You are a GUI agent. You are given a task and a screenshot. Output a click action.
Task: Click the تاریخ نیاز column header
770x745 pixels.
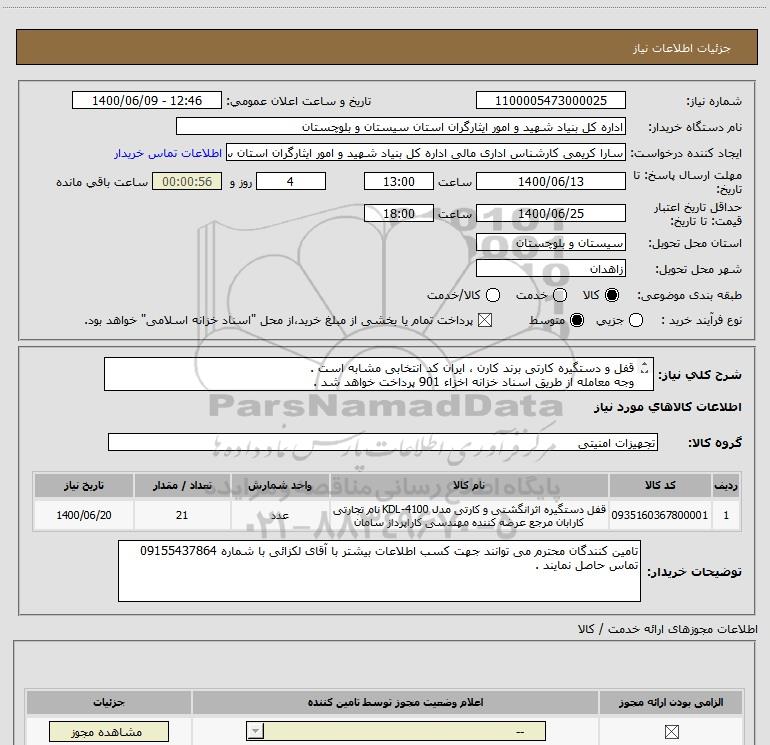[x=83, y=485]
